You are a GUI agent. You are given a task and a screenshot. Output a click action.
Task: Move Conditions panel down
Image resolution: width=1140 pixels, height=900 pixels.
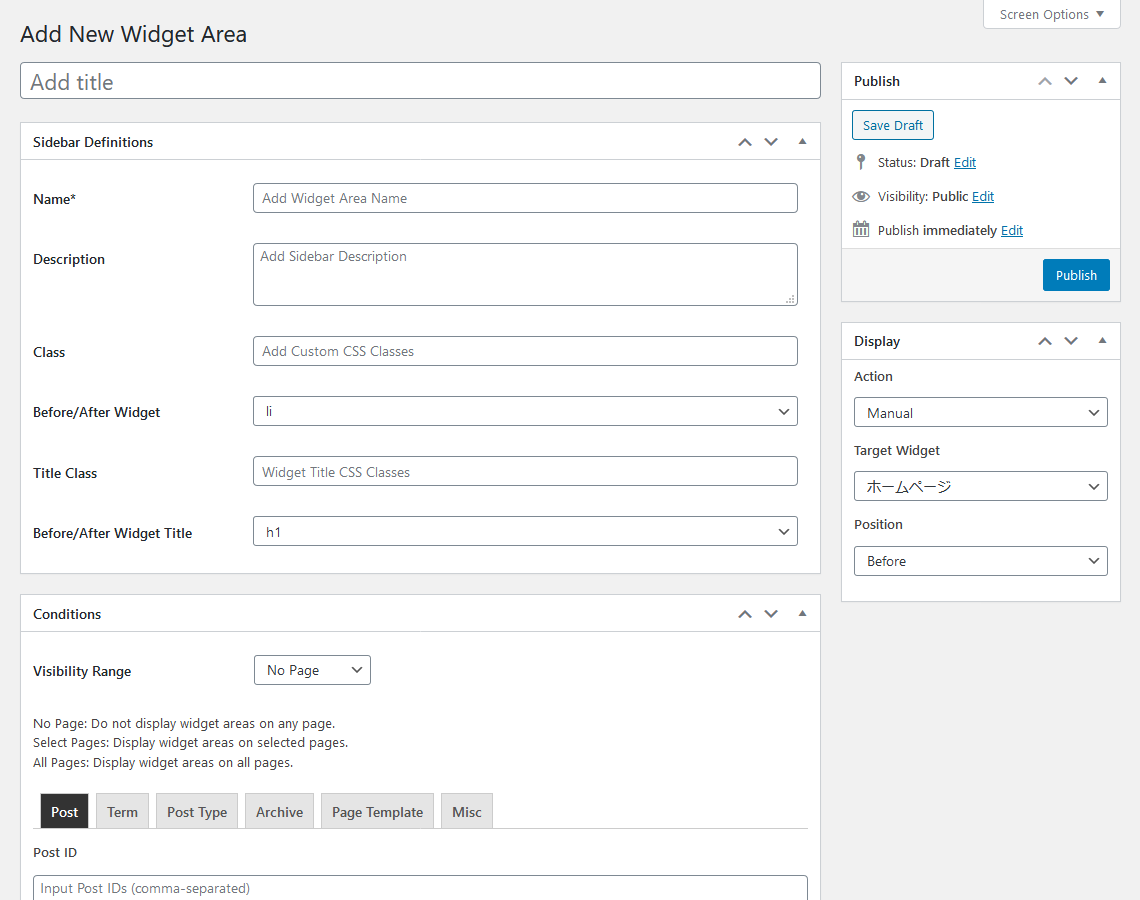(x=771, y=614)
